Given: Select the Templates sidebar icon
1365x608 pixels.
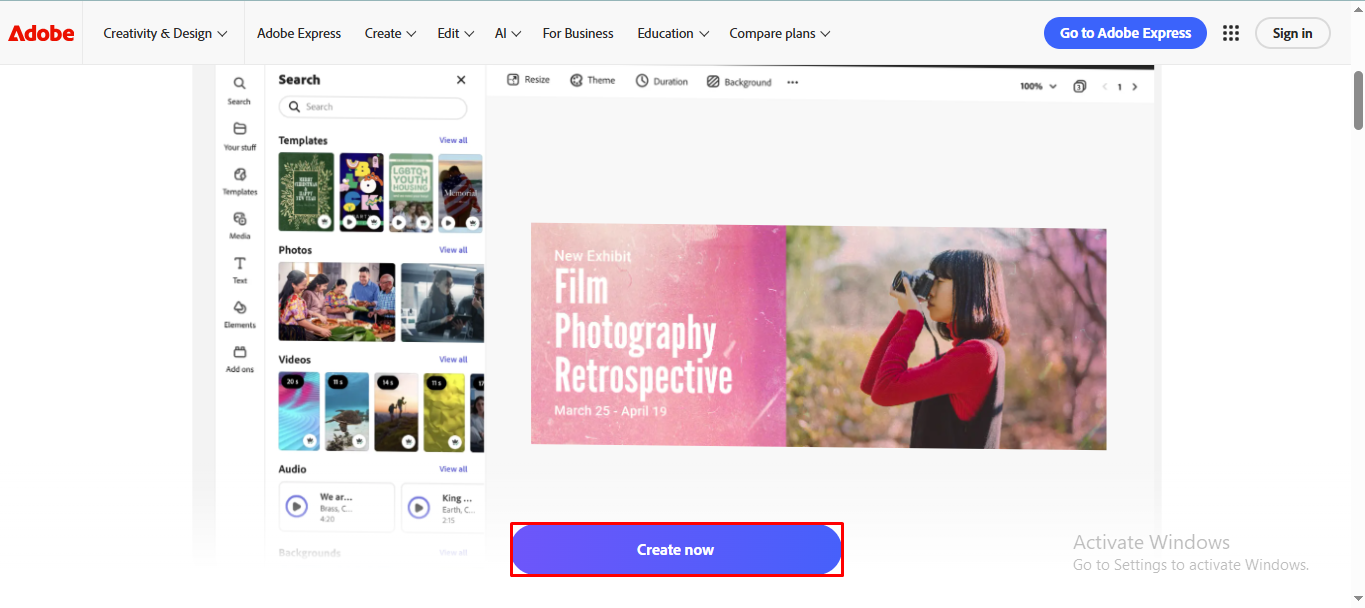Looking at the screenshot, I should coord(239,174).
